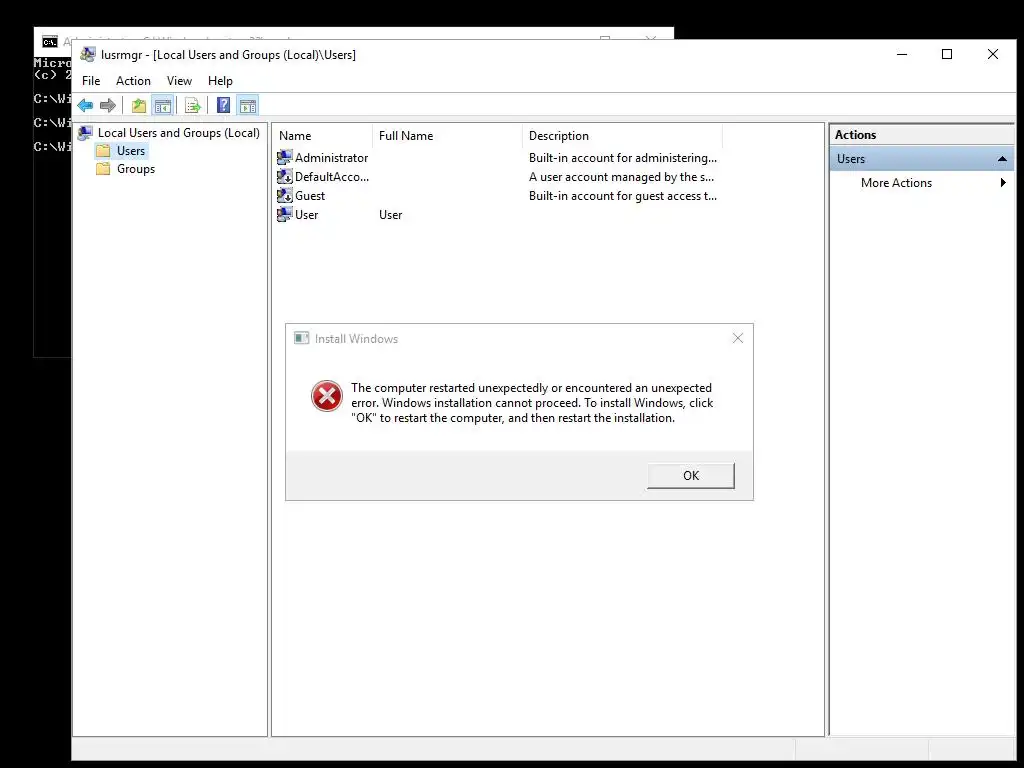
Task: Click the Forward arrow toolbar icon
Action: tap(108, 105)
